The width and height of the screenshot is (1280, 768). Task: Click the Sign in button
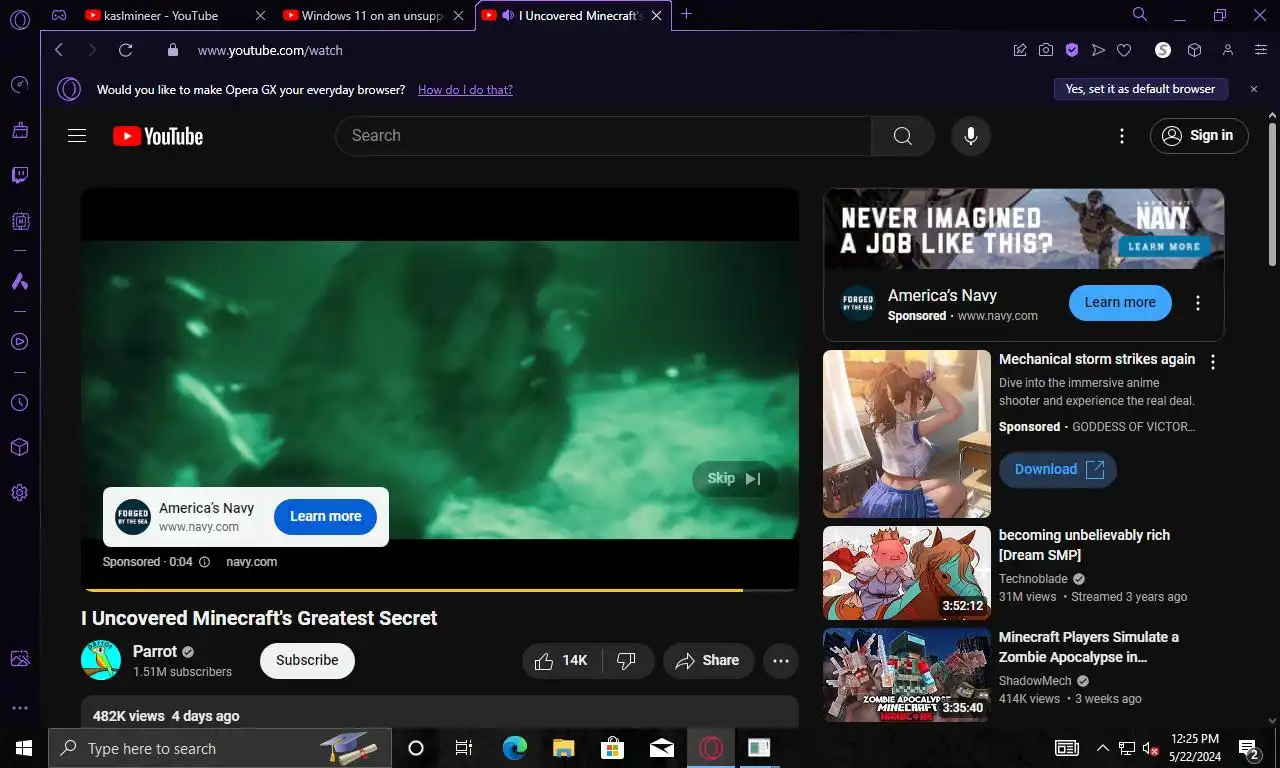(x=1199, y=136)
